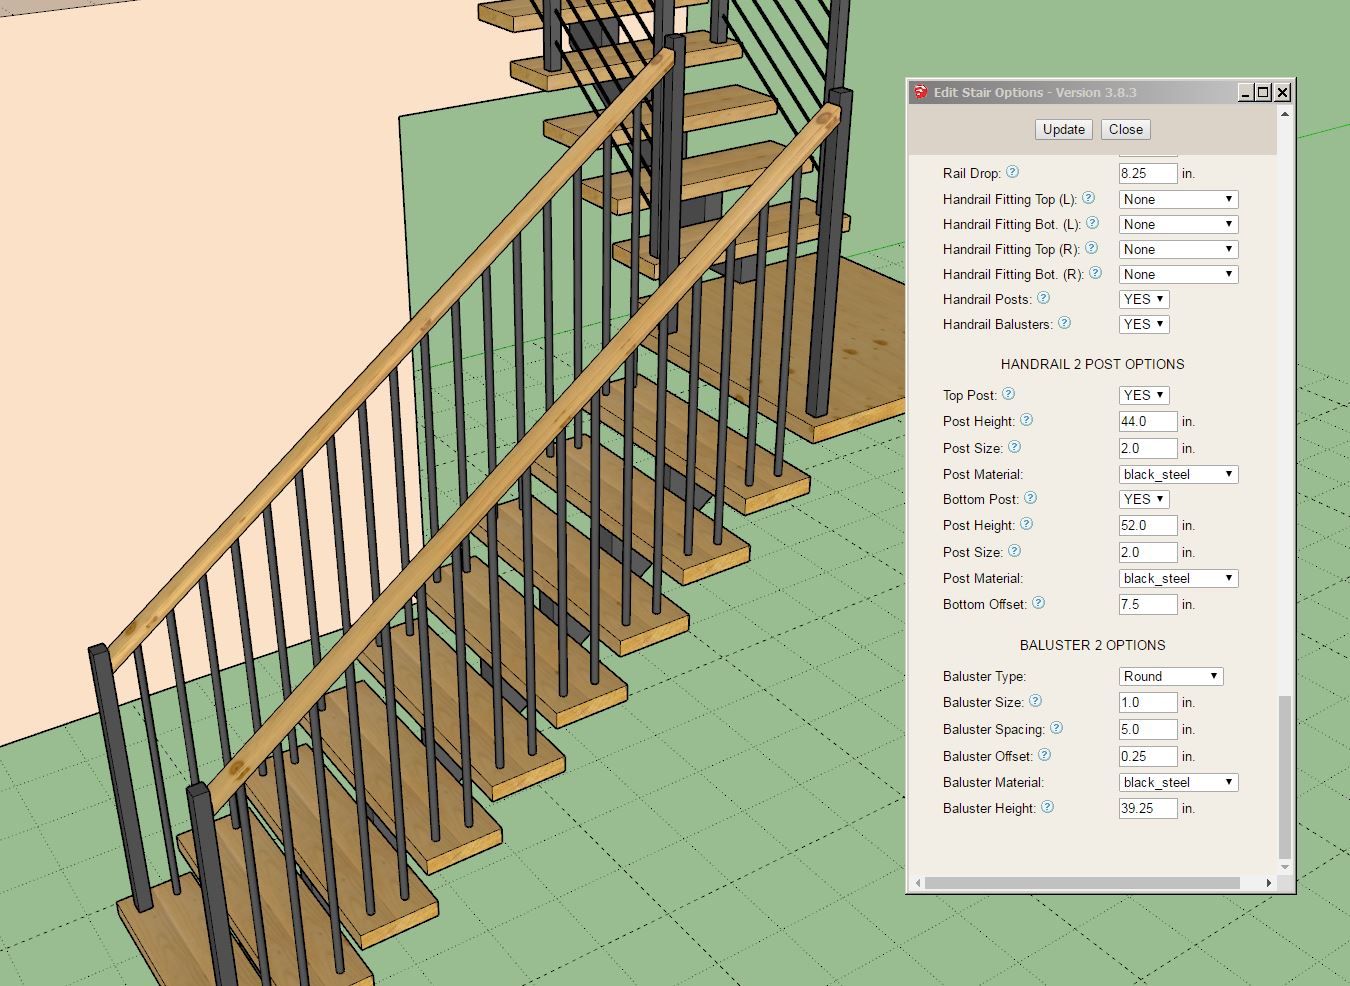Open Handrail Fitting Top (R) dropdown
Image resolution: width=1350 pixels, height=986 pixels.
click(1178, 249)
